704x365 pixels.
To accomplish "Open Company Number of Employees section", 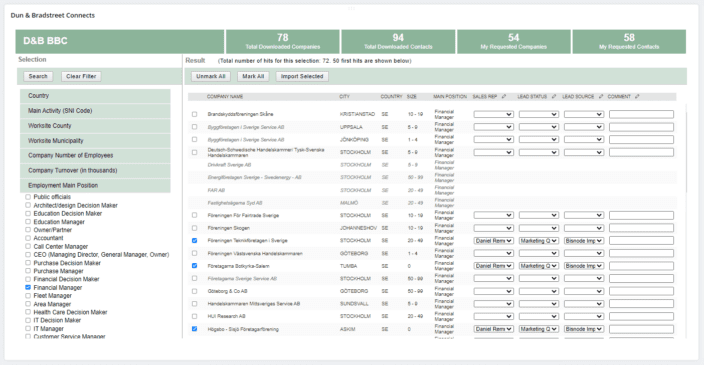I will pyautogui.click(x=95, y=155).
